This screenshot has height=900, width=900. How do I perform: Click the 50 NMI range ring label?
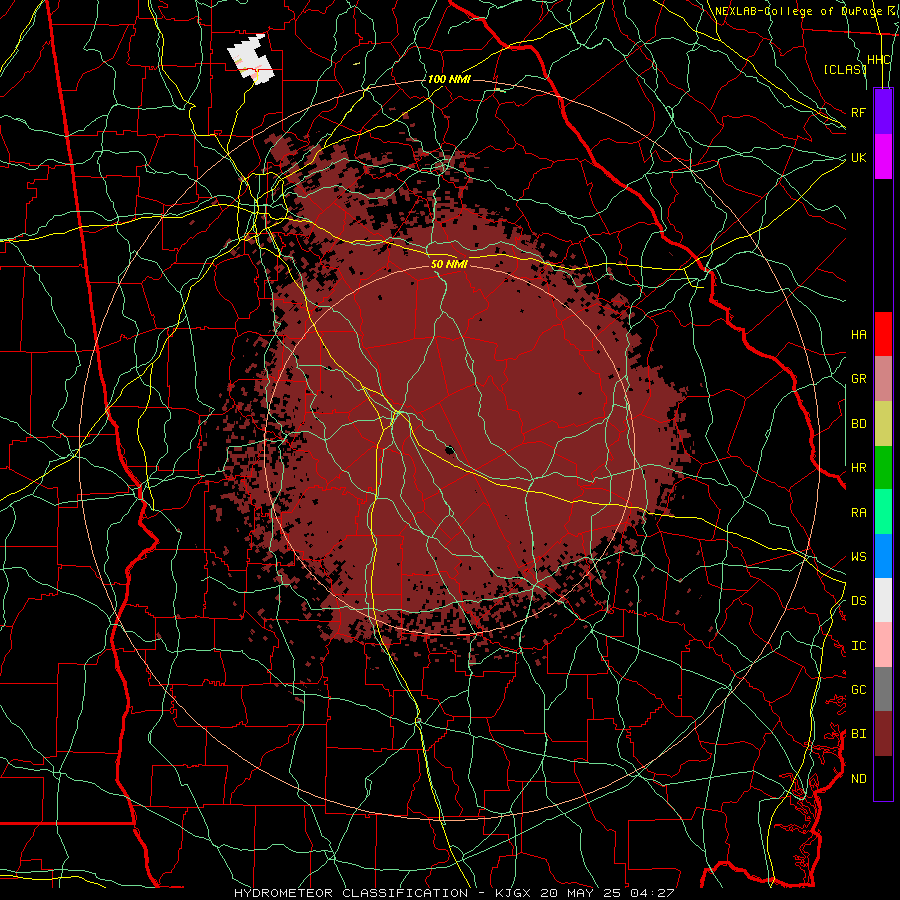(x=449, y=264)
